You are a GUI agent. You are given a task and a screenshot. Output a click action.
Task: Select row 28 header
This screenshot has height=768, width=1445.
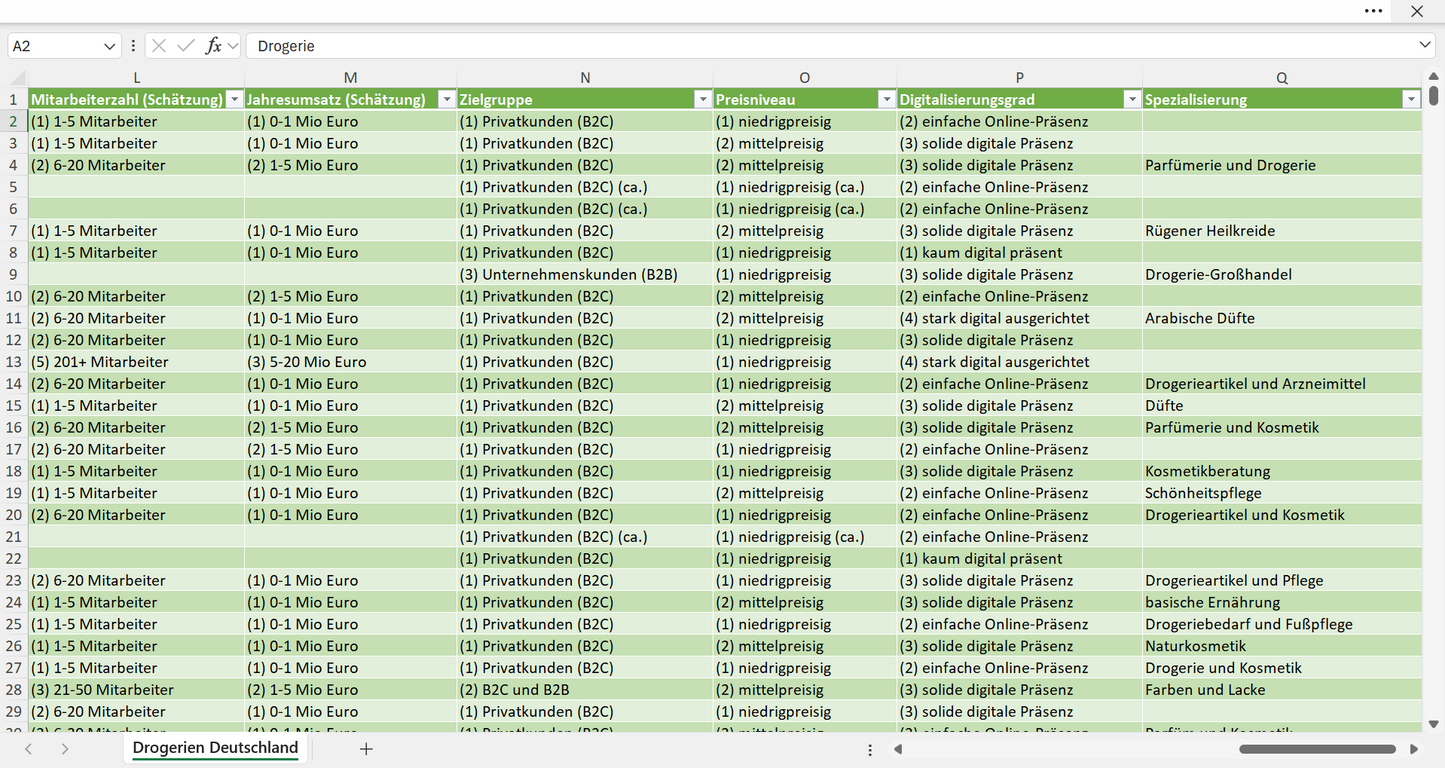pos(14,690)
